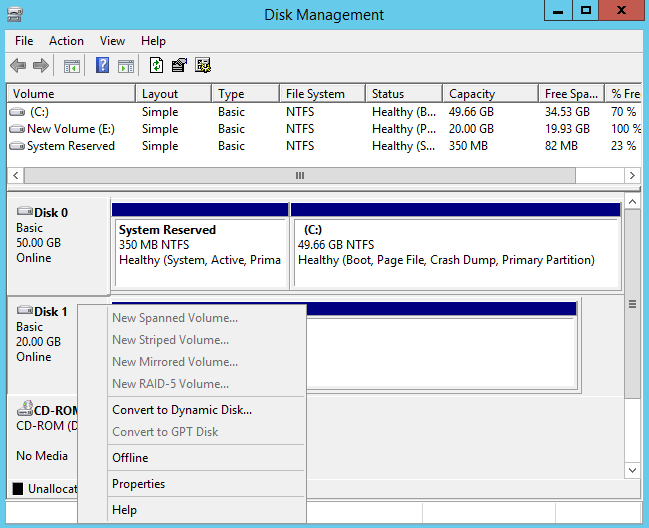This screenshot has height=528, width=649.
Task: Sort by the Capacity column header
Action: coord(471,94)
